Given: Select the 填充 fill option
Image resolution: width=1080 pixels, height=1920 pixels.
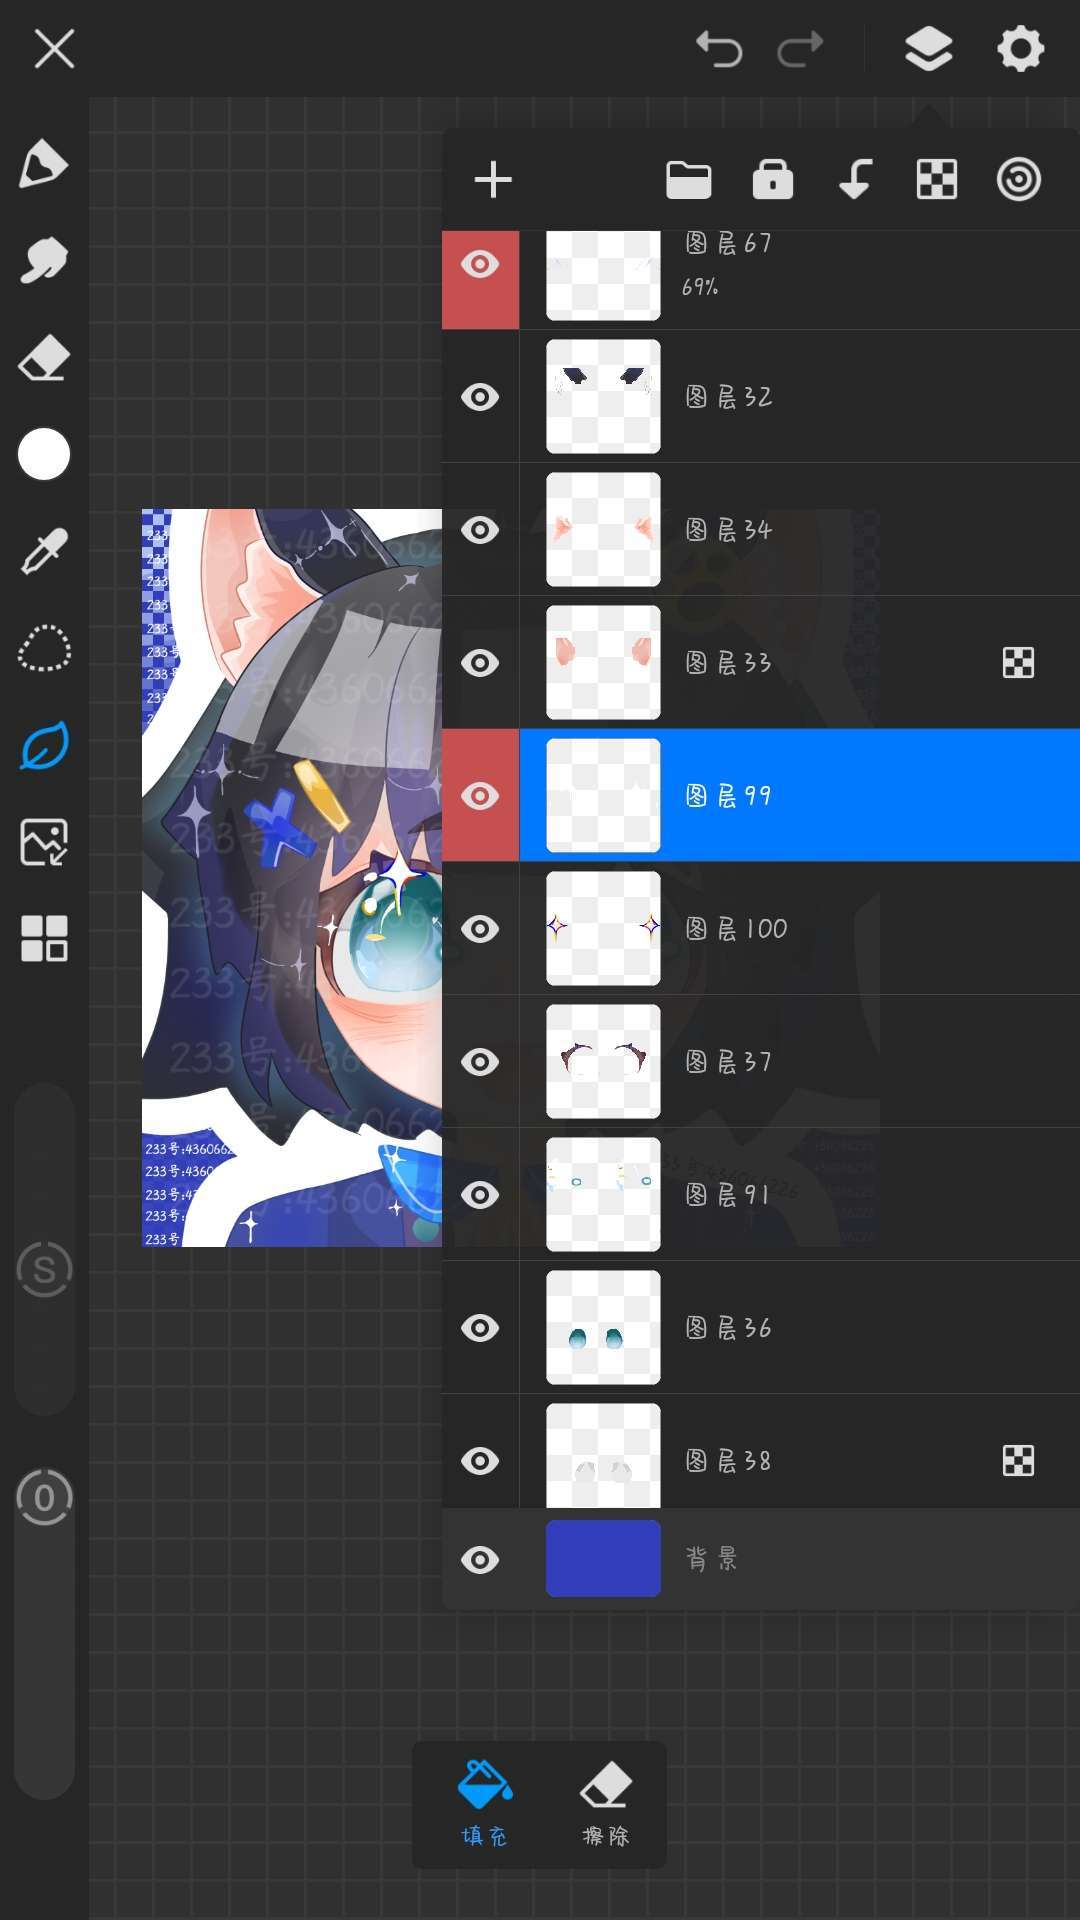Looking at the screenshot, I should tap(485, 1804).
